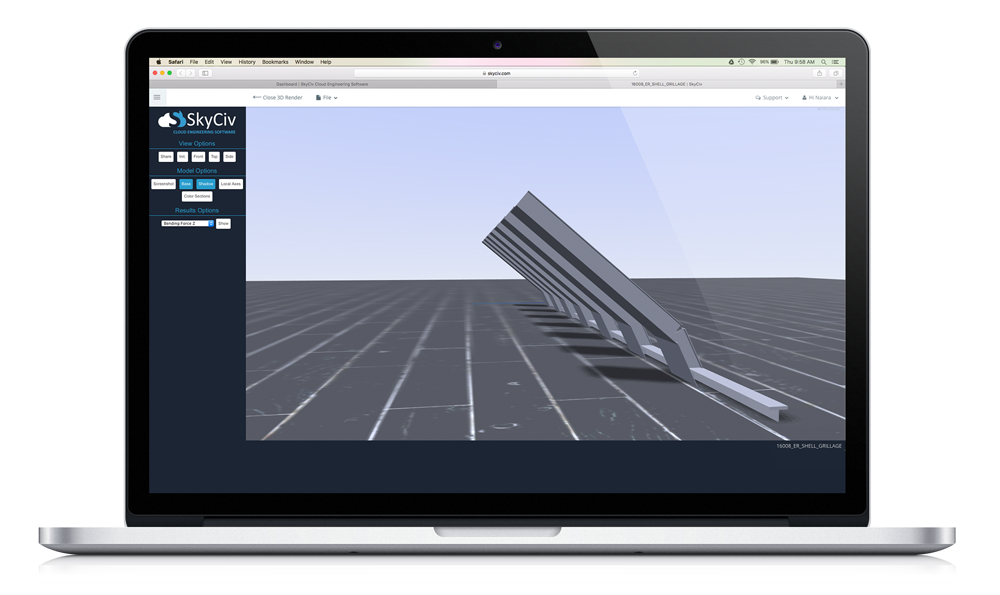Switch to 16008_ER_SHELL_GRILLAGE tab
The image size is (1000, 595).
(x=667, y=84)
